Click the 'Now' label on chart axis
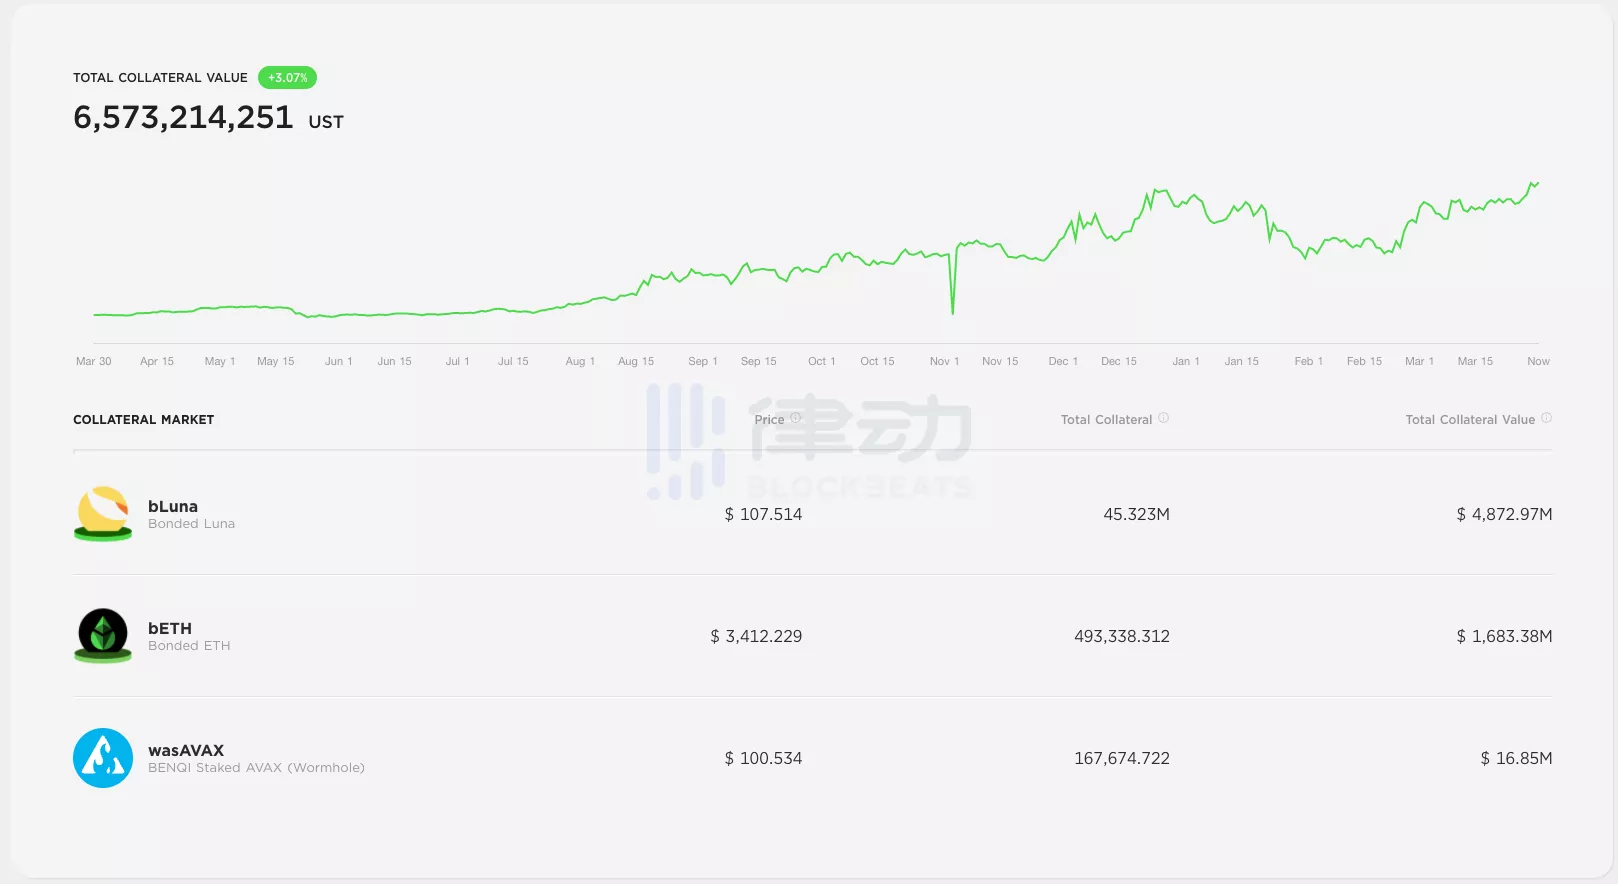Screen dimensions: 1618x884 [x=1538, y=362]
